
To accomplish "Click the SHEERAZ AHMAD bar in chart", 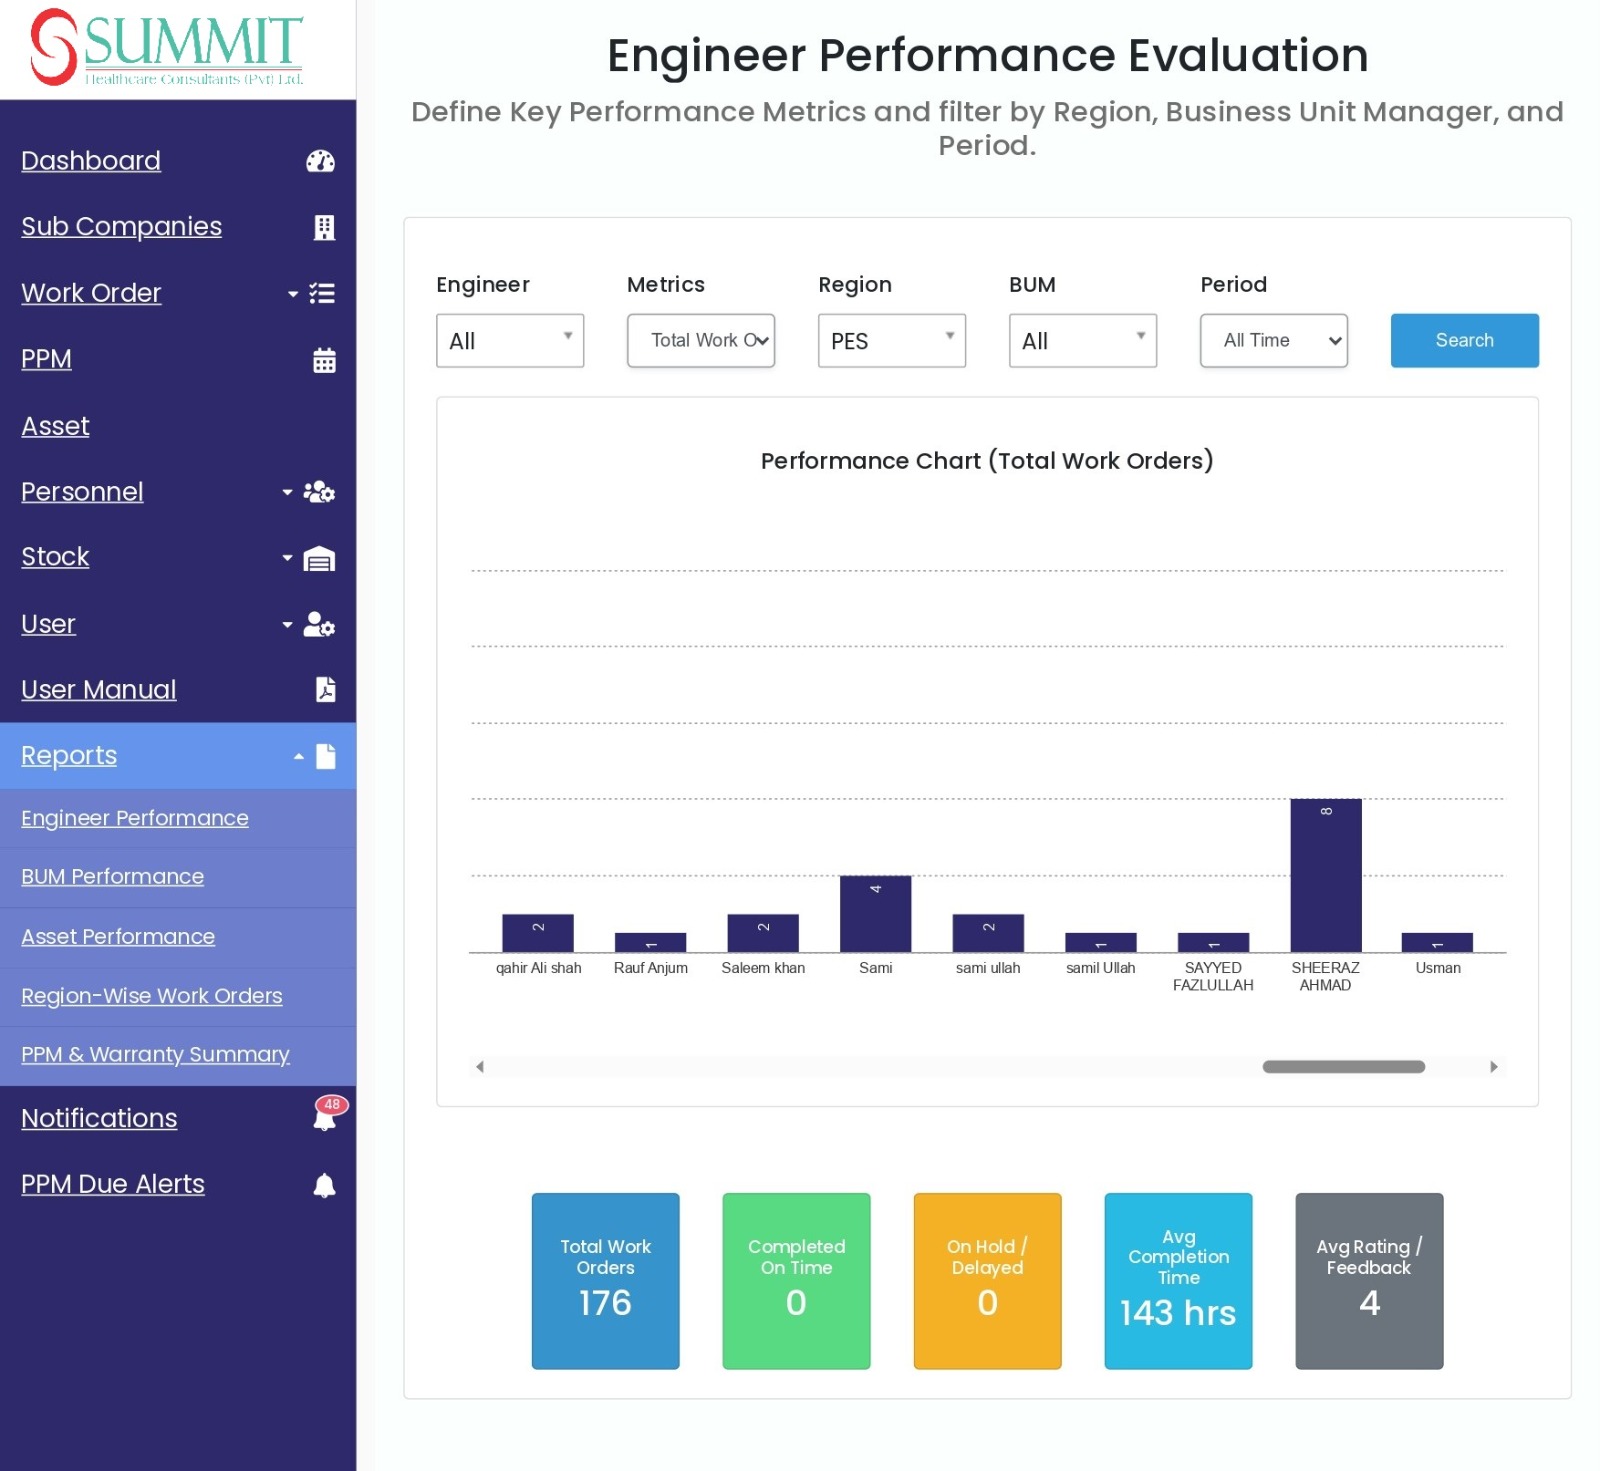I will pos(1325,875).
